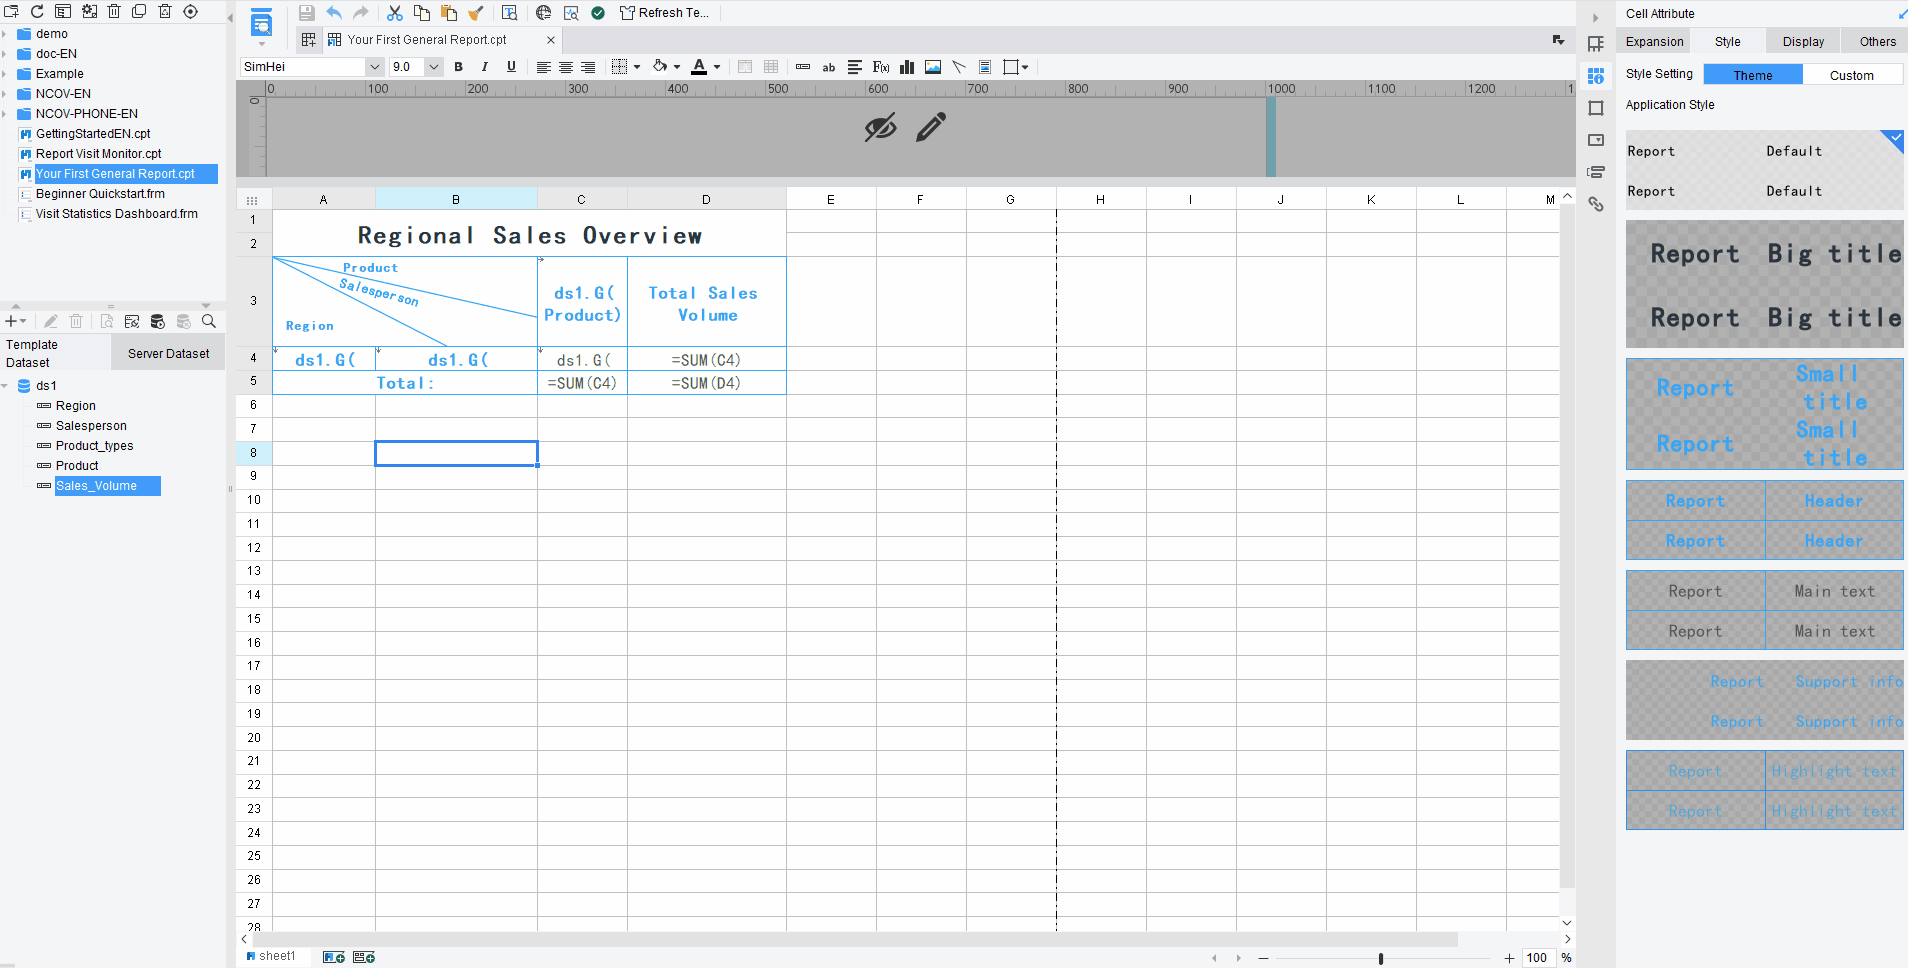The image size is (1908, 968).
Task: Expand the demo folder
Action: [x=5, y=34]
